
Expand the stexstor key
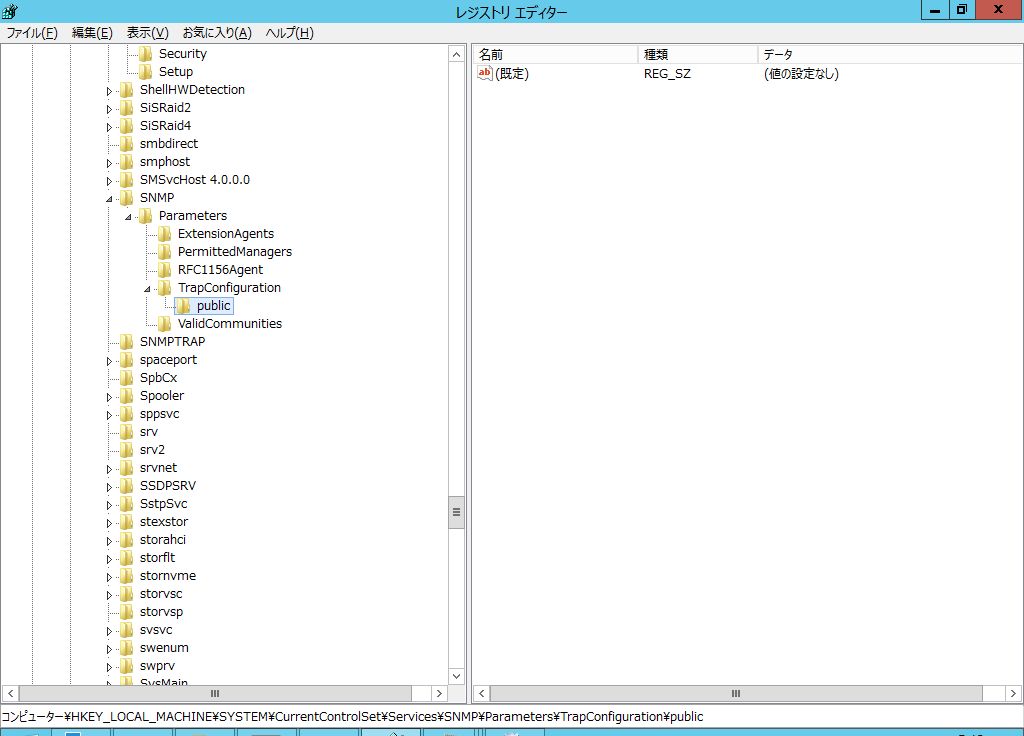tap(109, 523)
